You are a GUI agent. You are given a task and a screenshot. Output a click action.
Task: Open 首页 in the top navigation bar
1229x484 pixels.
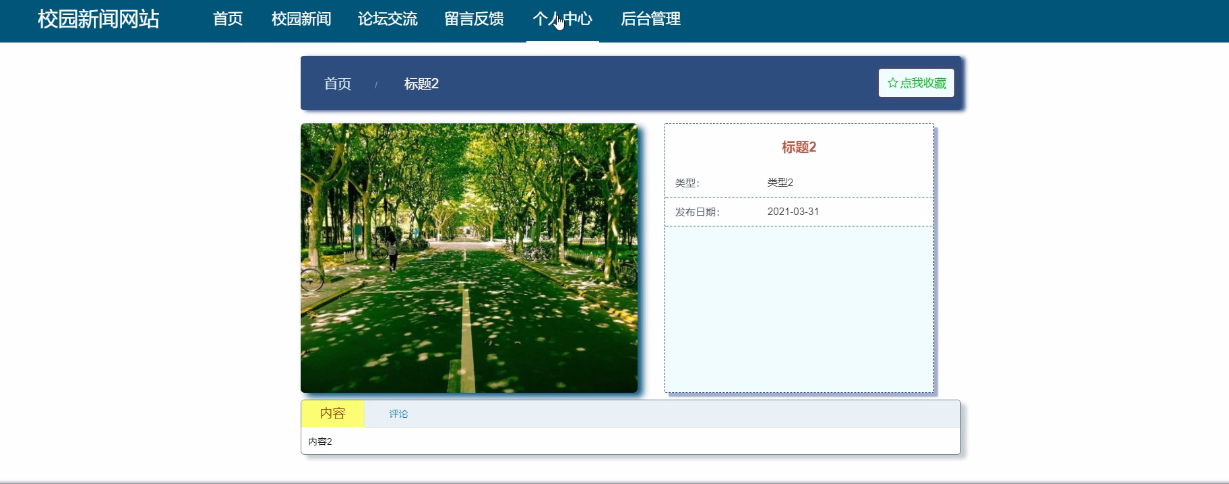pos(228,19)
